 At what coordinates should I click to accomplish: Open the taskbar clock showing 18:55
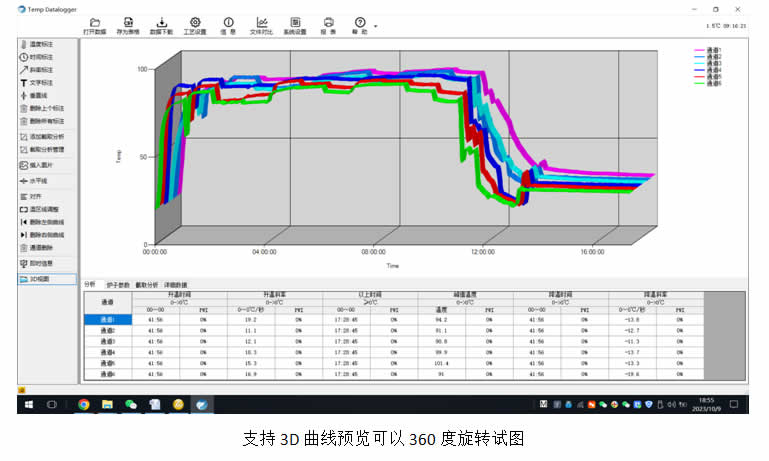[706, 404]
